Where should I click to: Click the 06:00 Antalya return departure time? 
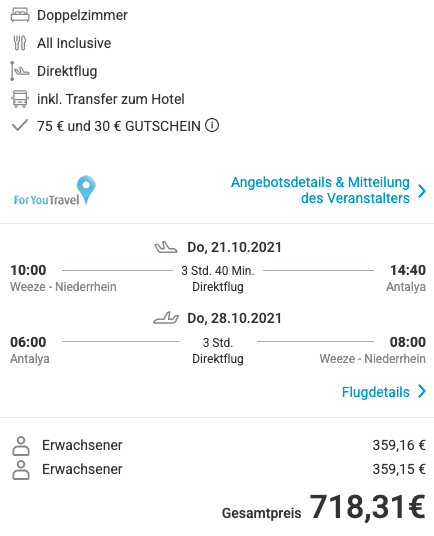tap(28, 342)
